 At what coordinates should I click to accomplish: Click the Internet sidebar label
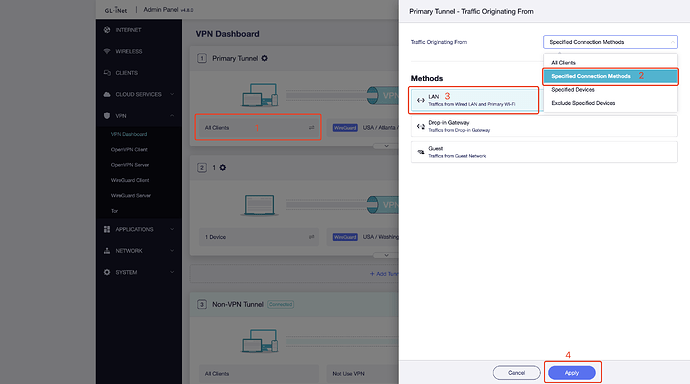(x=128, y=30)
